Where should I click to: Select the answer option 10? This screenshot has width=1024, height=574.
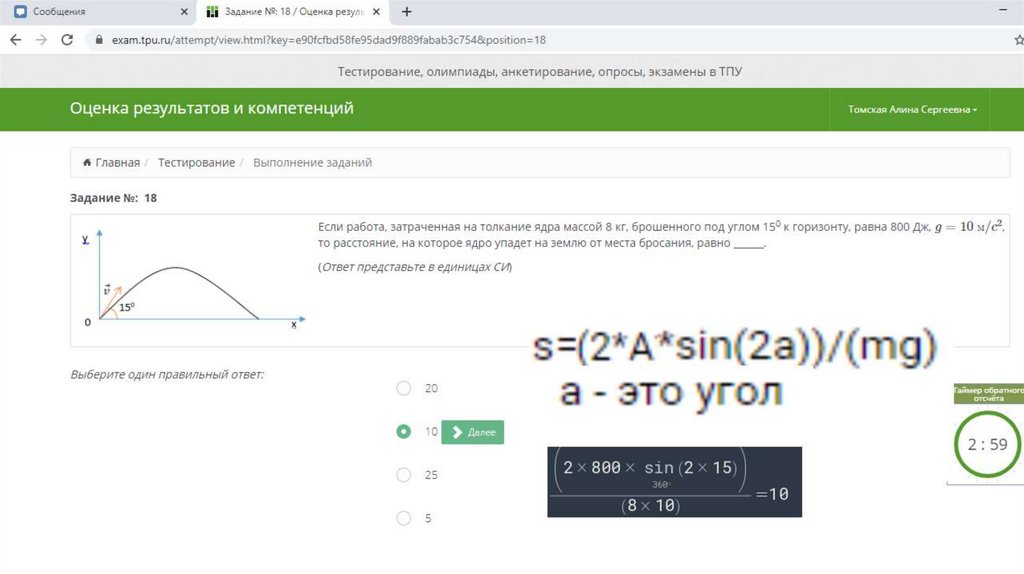tap(404, 432)
